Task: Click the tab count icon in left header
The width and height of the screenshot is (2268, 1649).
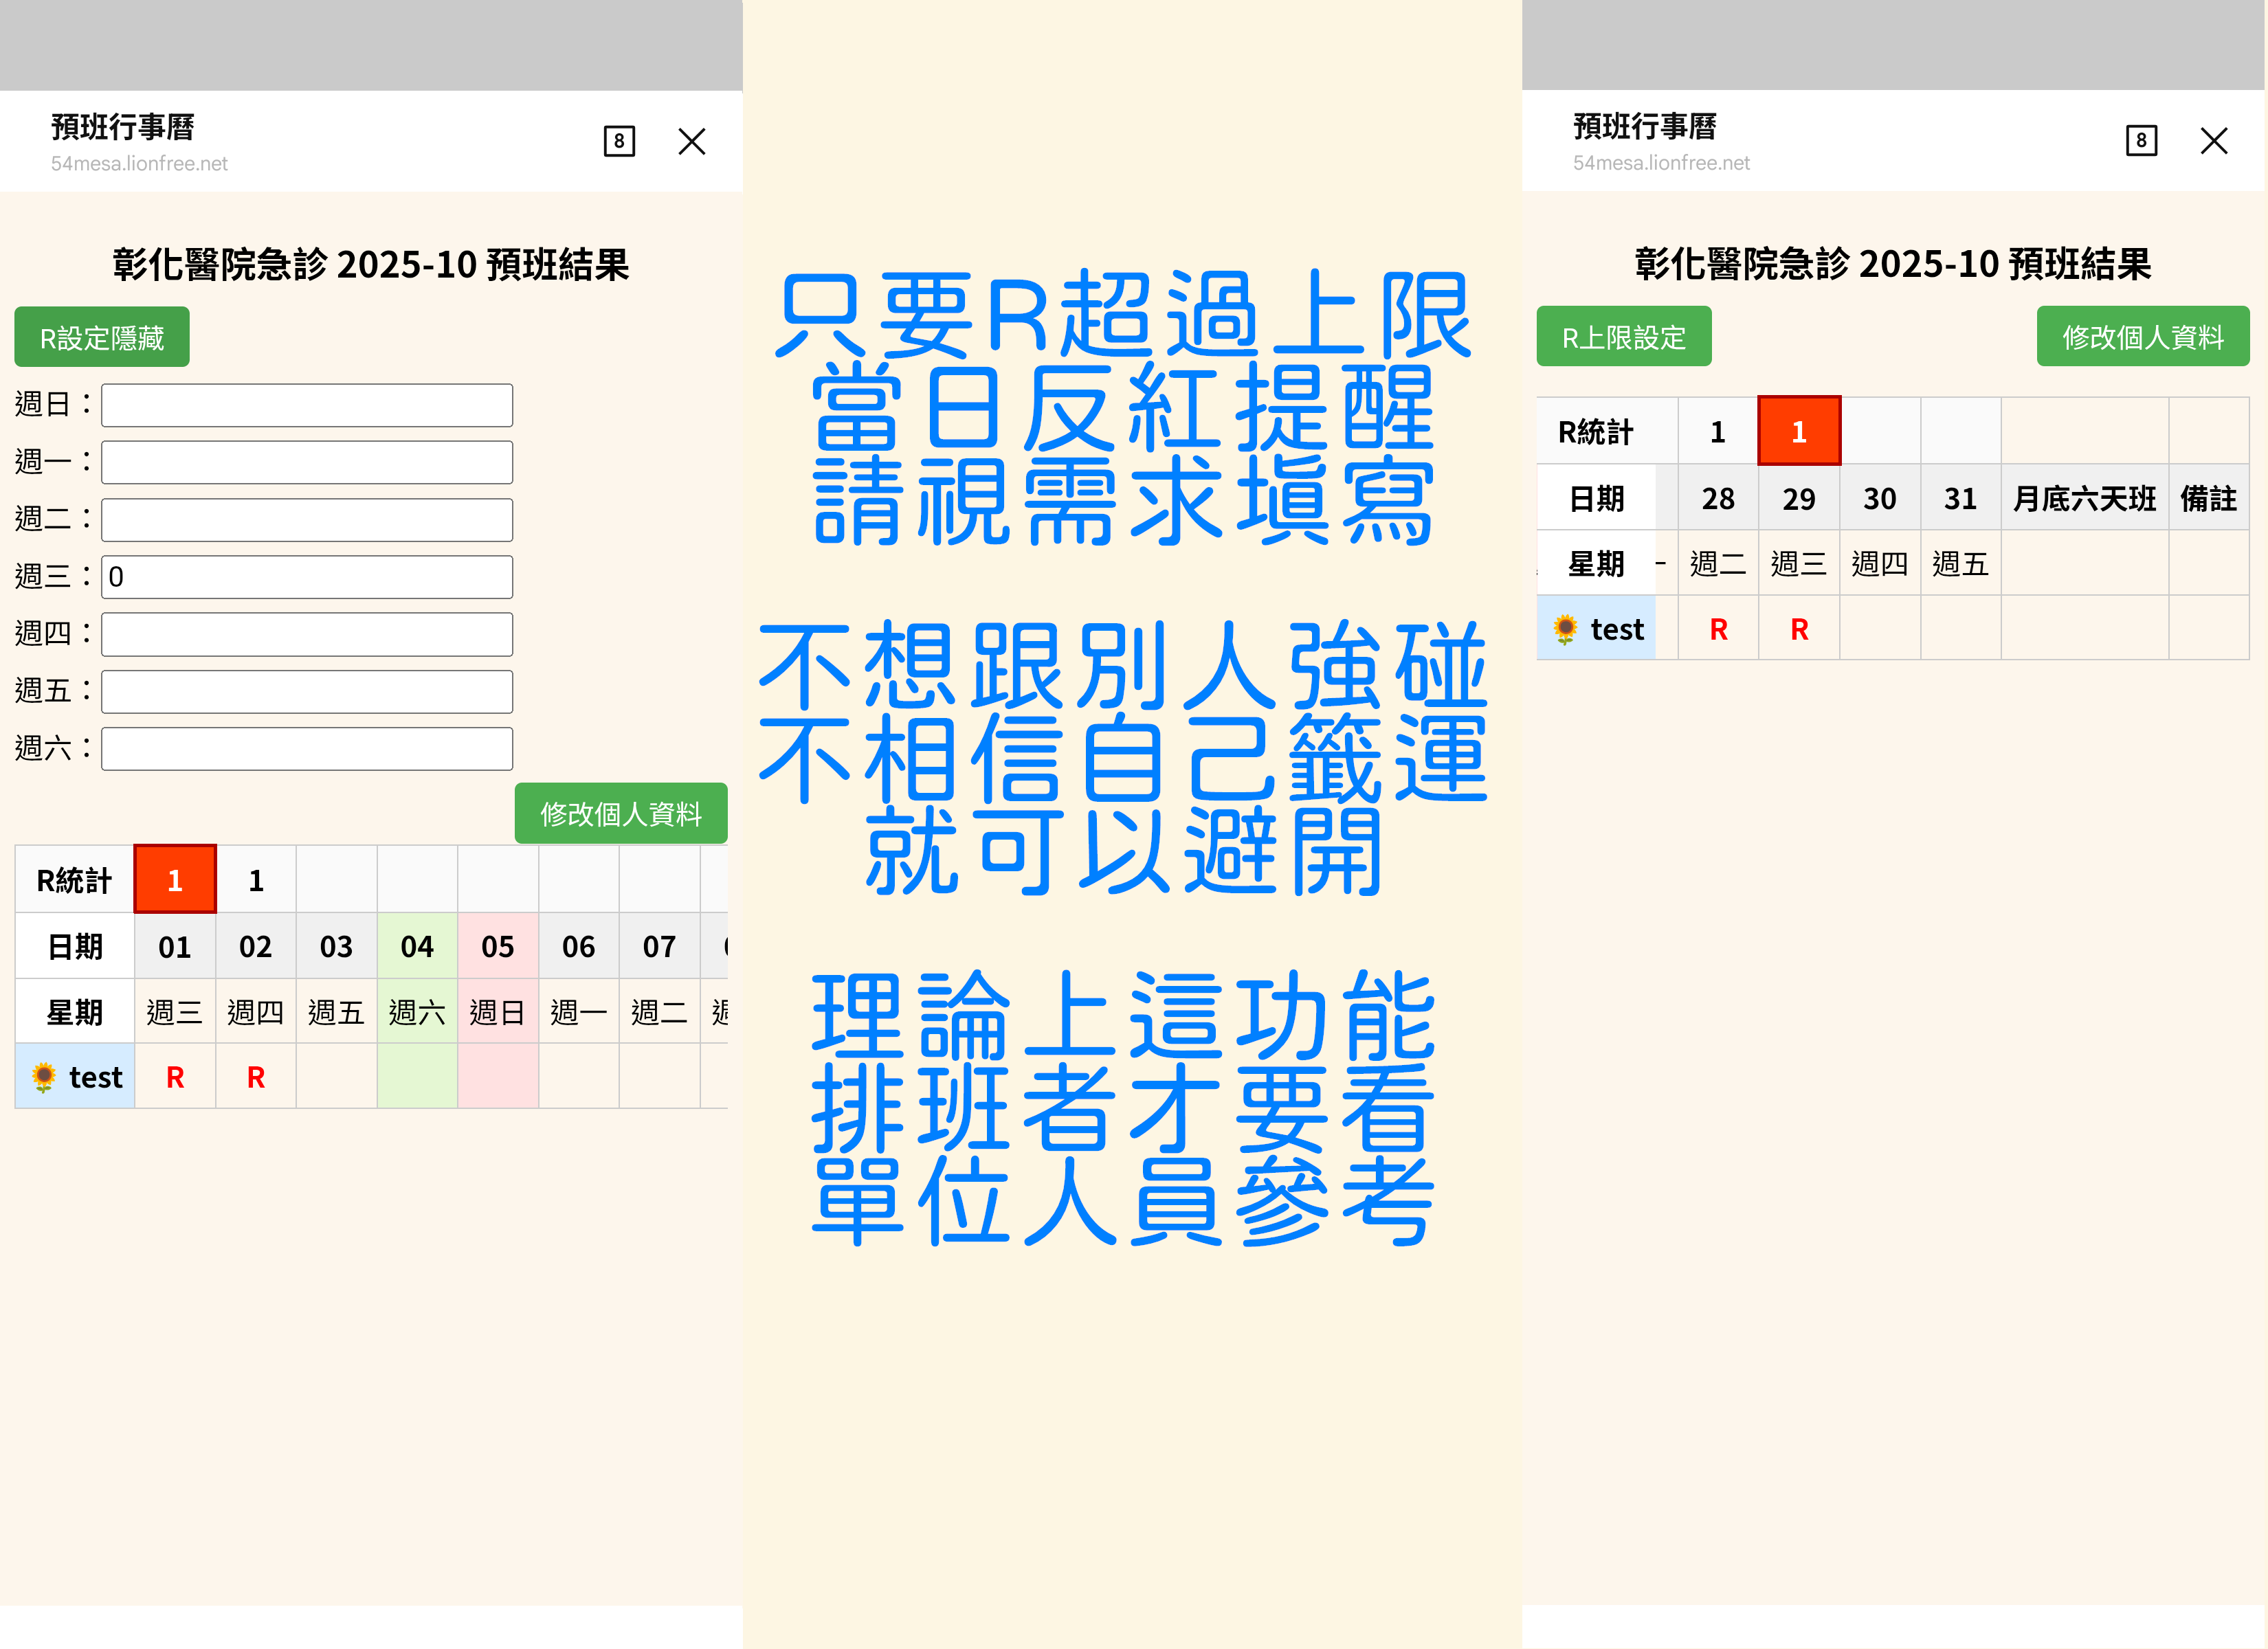Action: (619, 141)
